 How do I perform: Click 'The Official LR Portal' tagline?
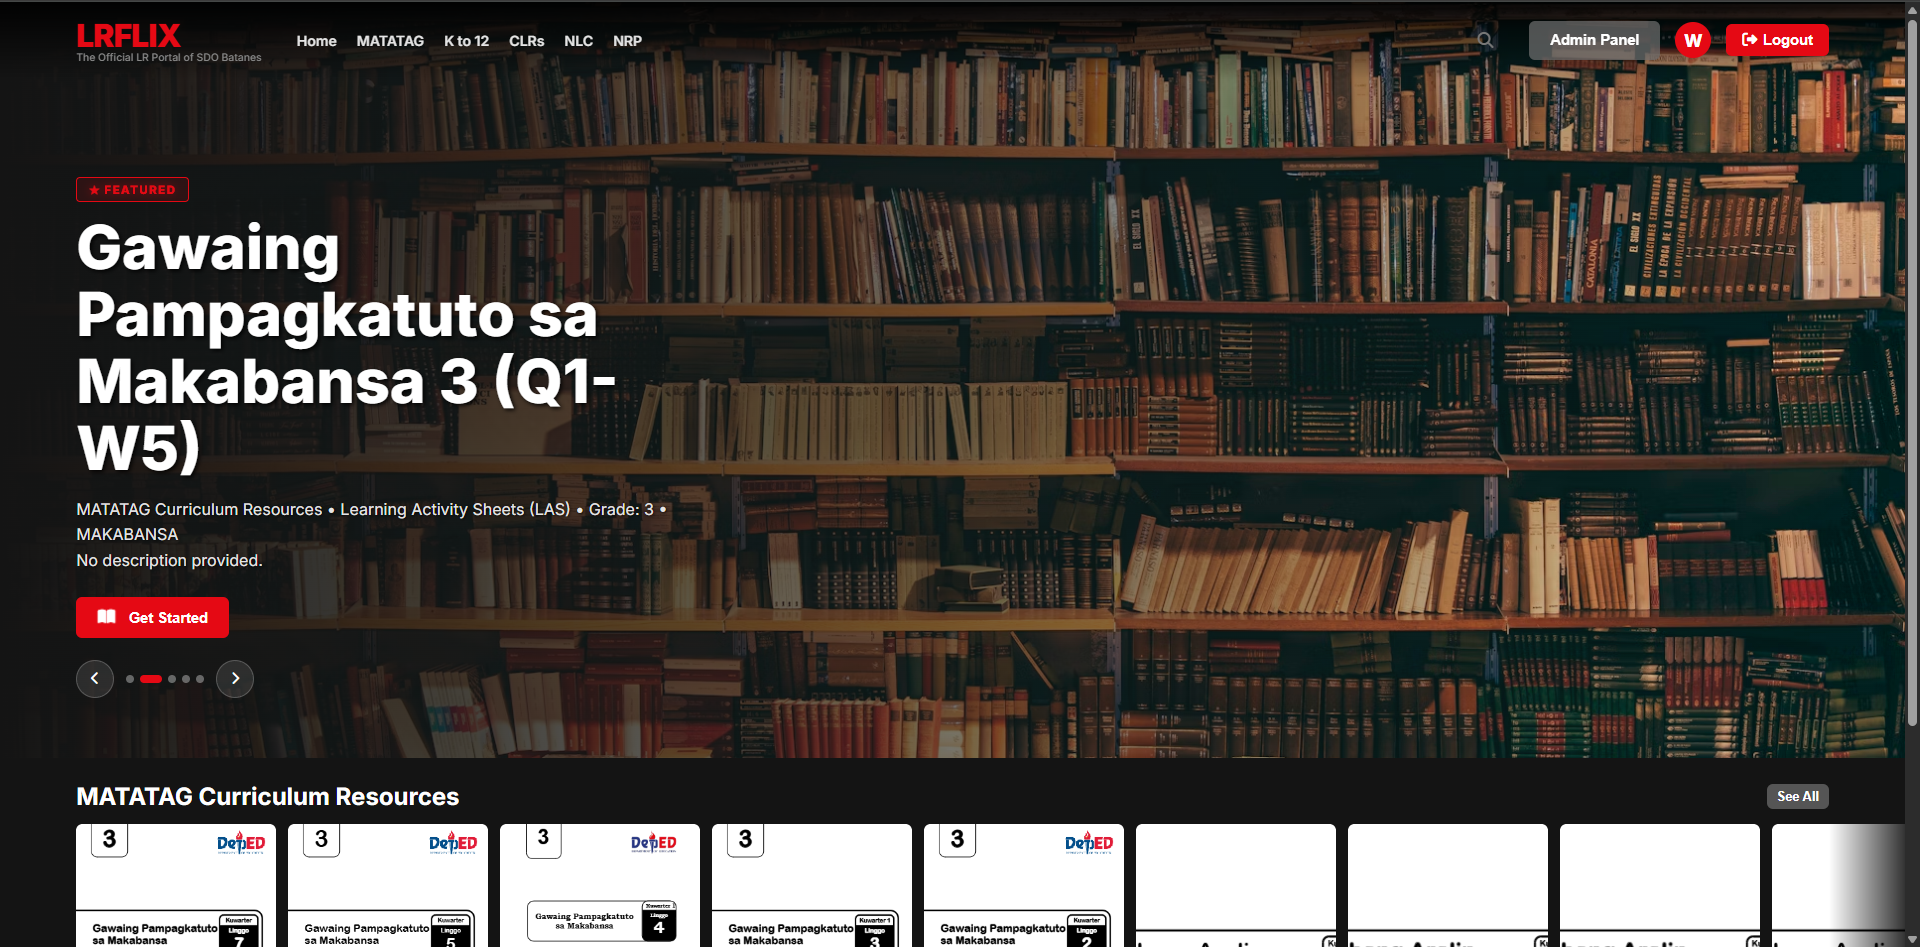(169, 57)
